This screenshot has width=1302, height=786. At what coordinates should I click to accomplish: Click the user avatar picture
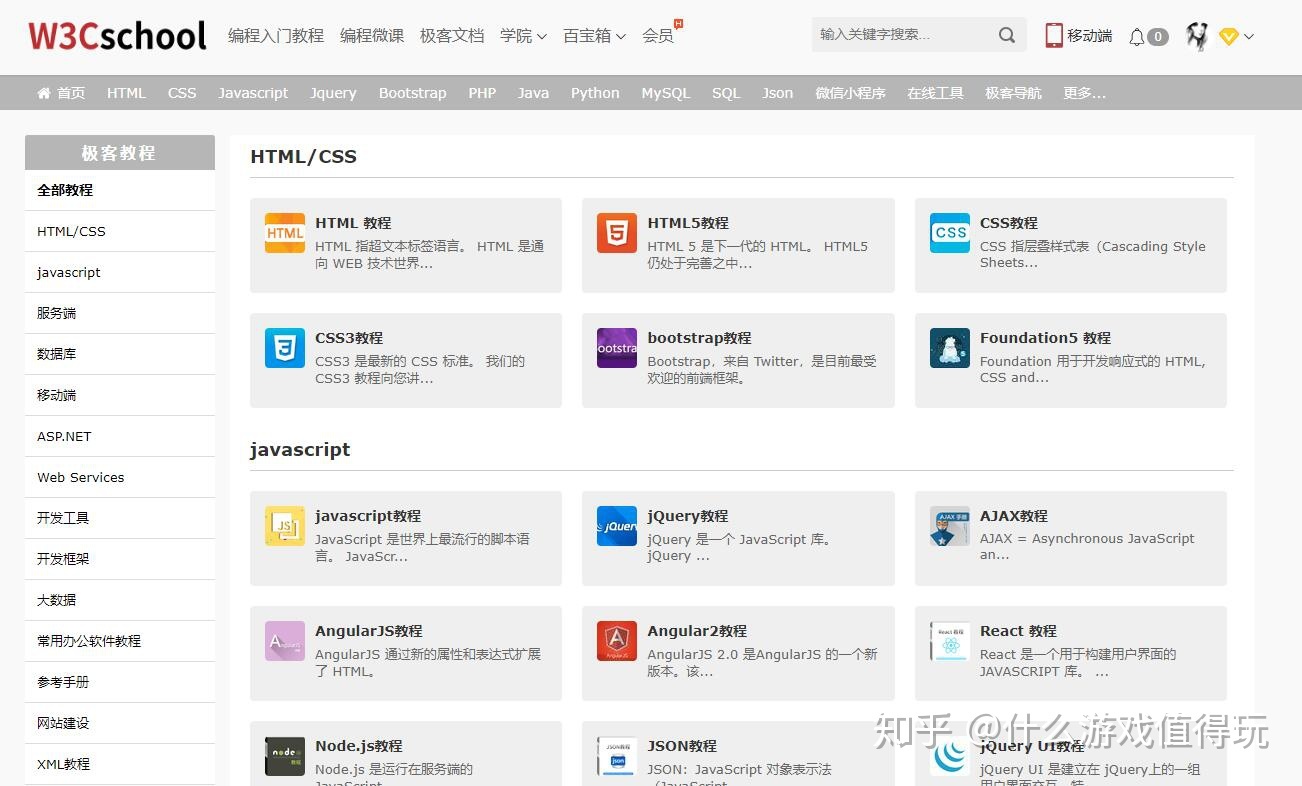1197,36
